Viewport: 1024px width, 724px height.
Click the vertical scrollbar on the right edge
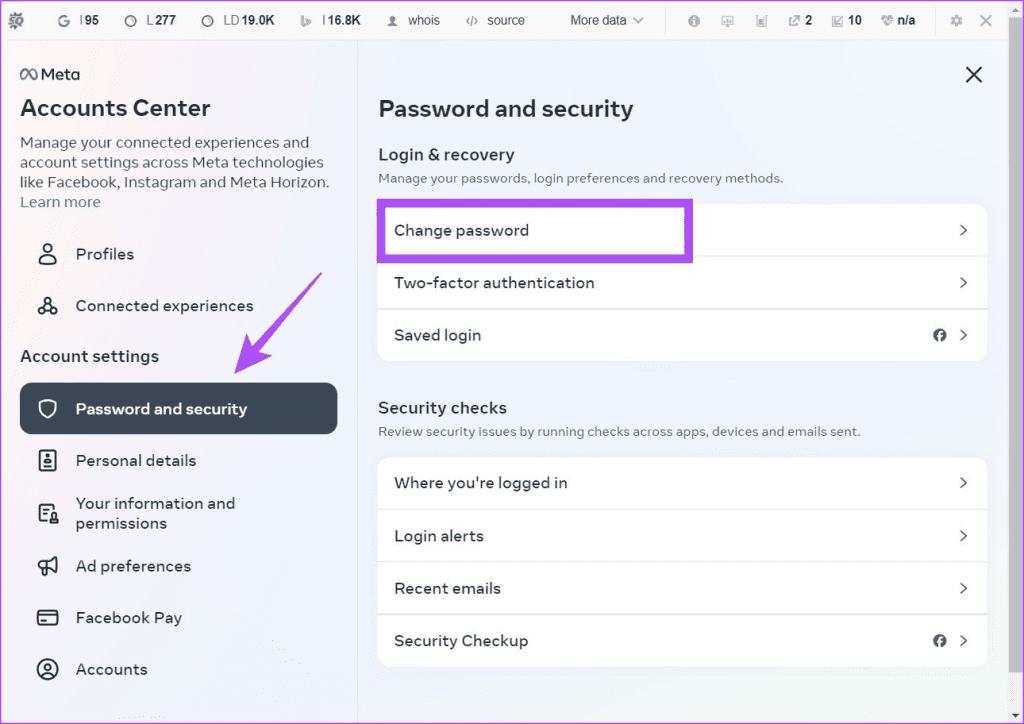[x=1017, y=360]
